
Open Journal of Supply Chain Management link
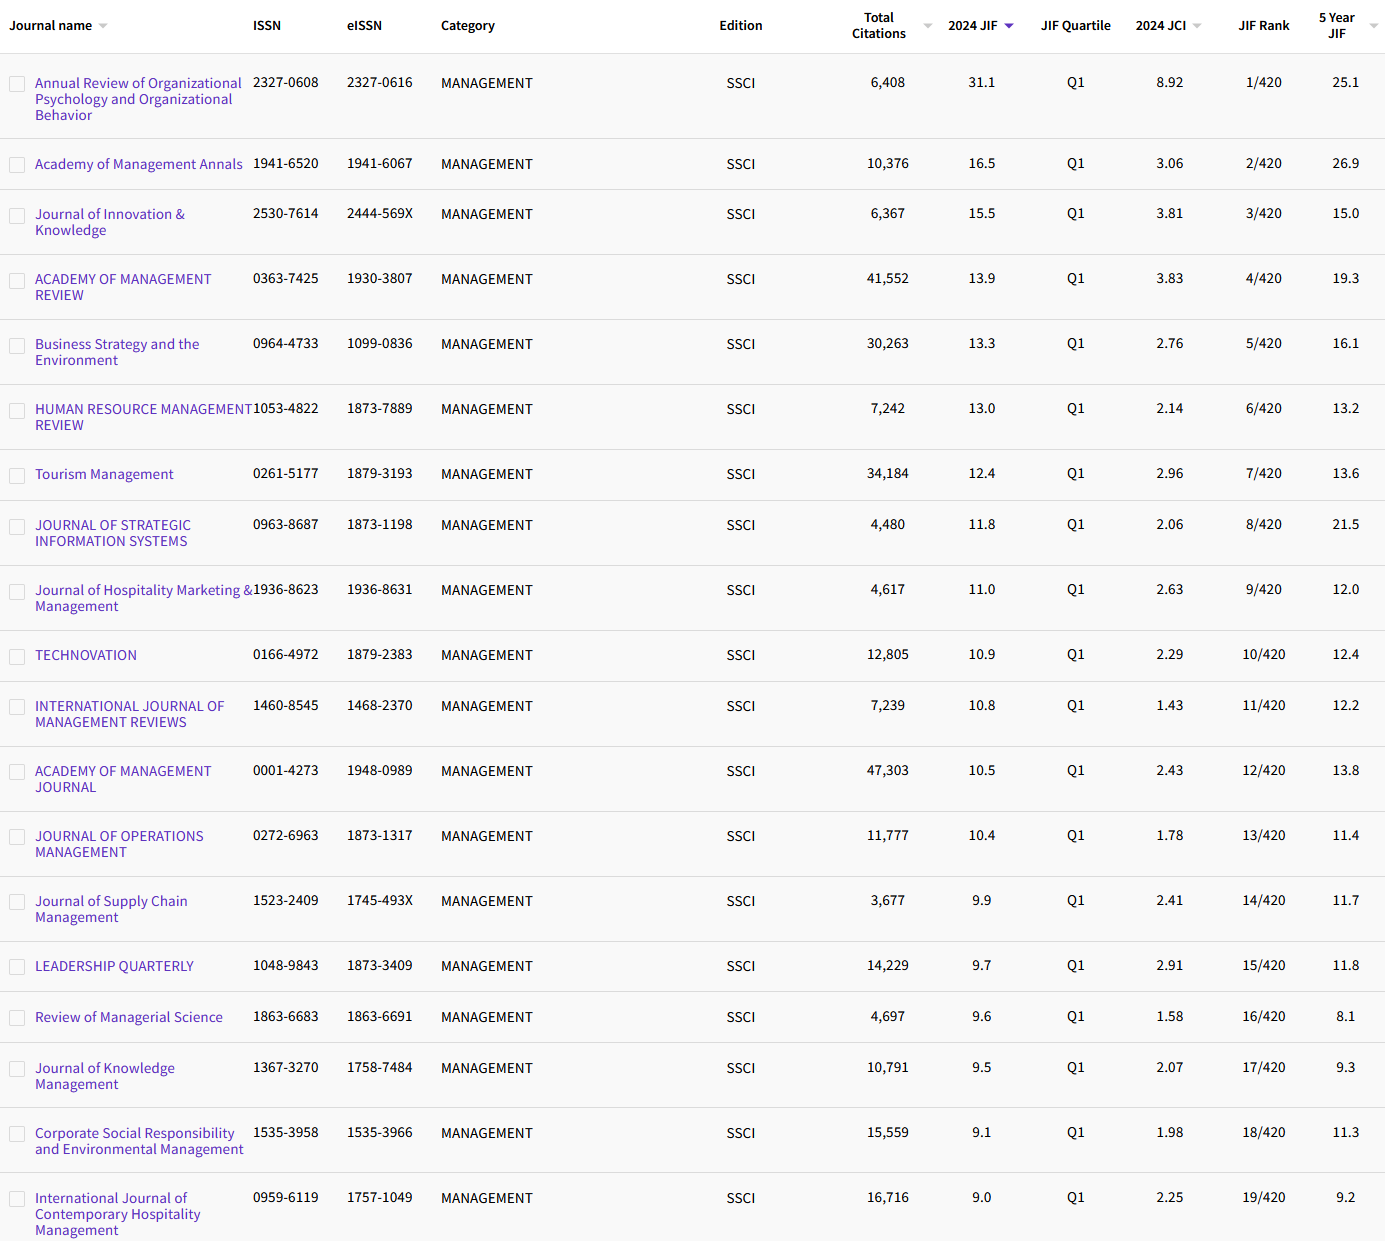[111, 909]
